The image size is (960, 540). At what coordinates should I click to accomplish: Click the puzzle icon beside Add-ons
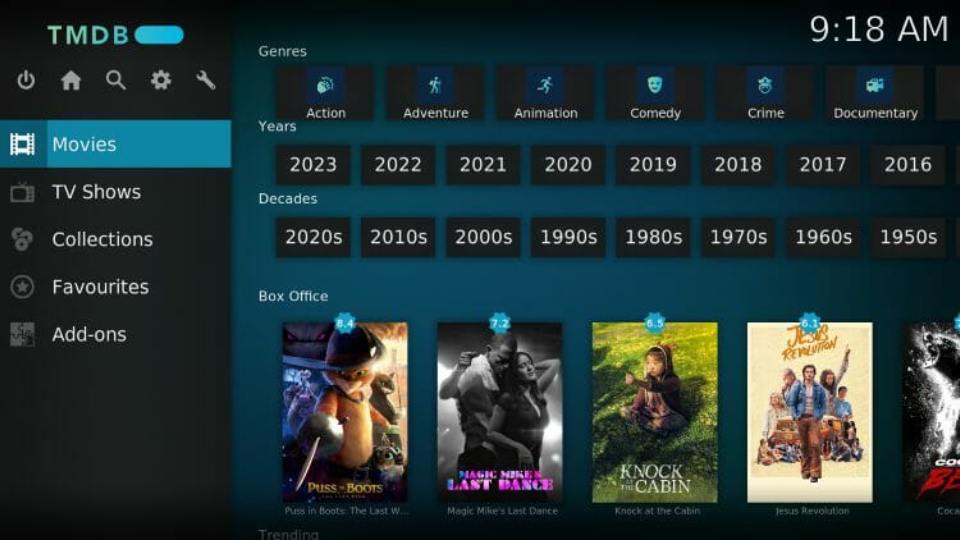tap(22, 334)
